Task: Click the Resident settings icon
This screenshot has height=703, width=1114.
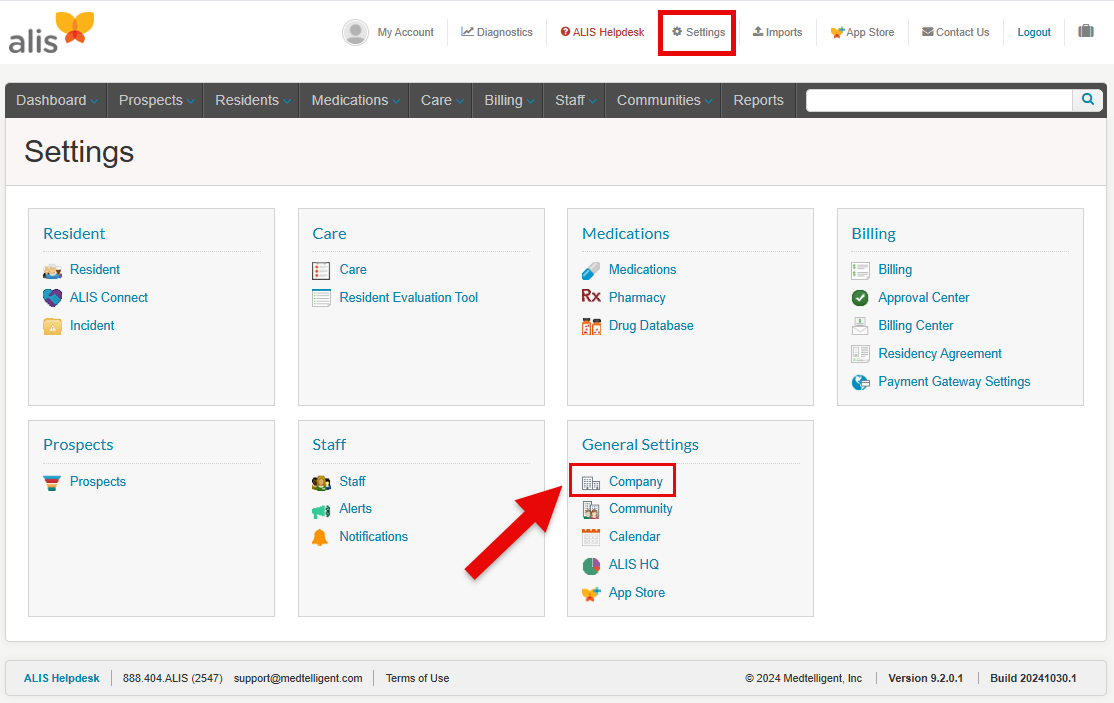Action: tap(52, 271)
